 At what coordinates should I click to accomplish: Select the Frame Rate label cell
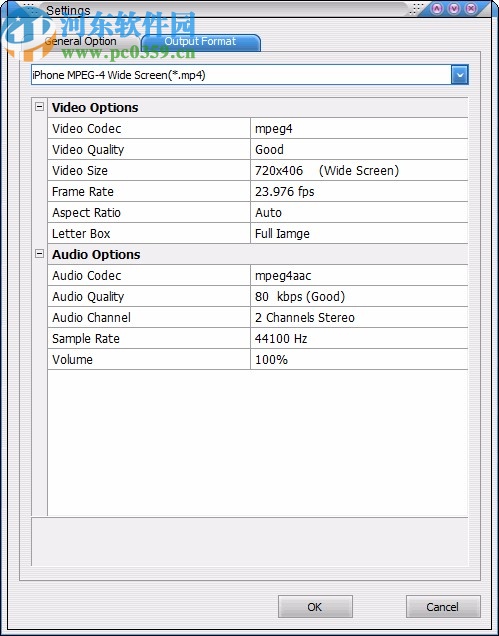tap(149, 192)
